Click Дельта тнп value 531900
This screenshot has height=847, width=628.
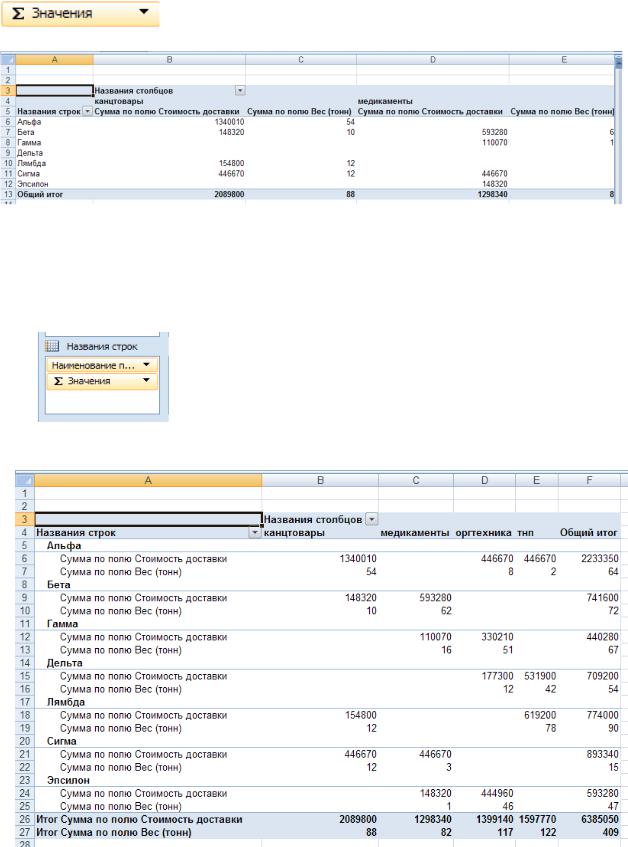[x=540, y=676]
